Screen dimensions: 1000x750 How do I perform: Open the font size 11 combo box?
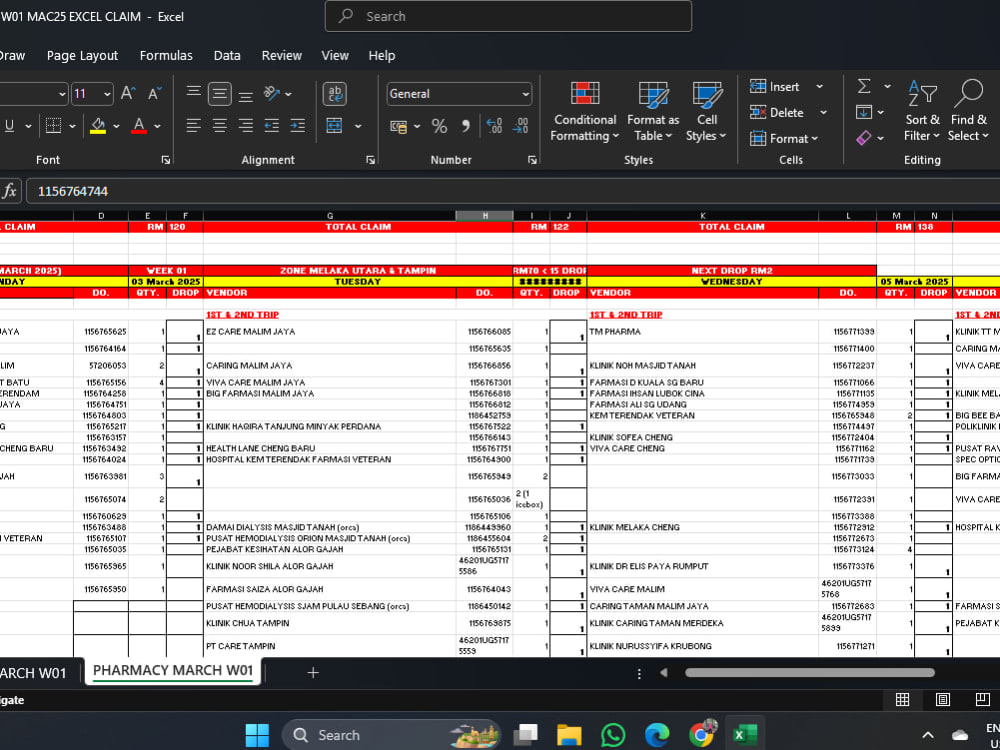pos(92,94)
